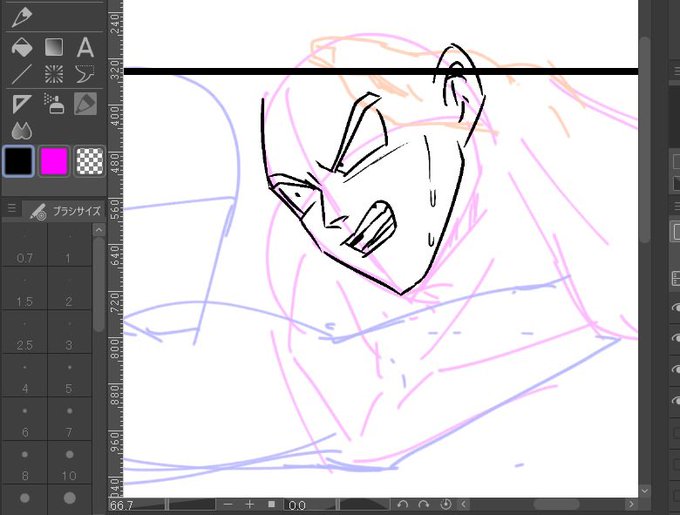Rotate the canvas right
The image size is (680, 515).
coord(424,505)
